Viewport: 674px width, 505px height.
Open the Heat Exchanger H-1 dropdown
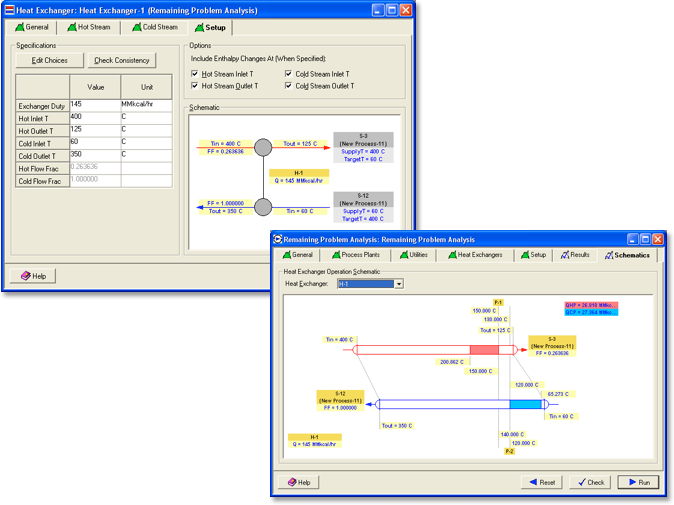point(398,284)
